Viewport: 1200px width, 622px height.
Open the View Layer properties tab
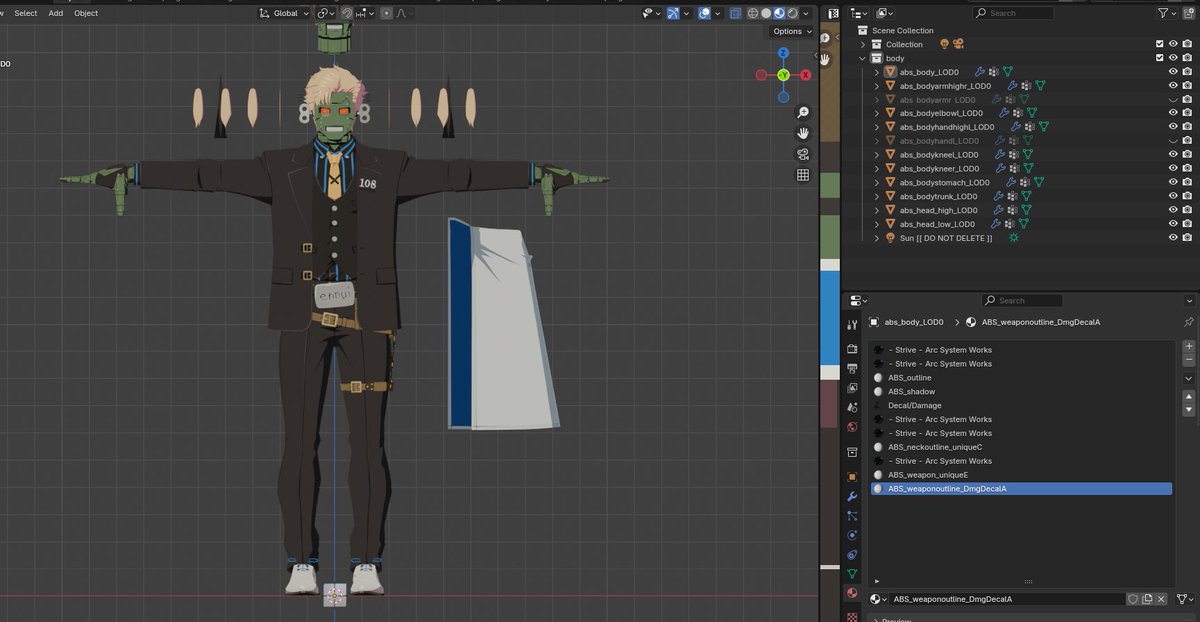pyautogui.click(x=852, y=388)
